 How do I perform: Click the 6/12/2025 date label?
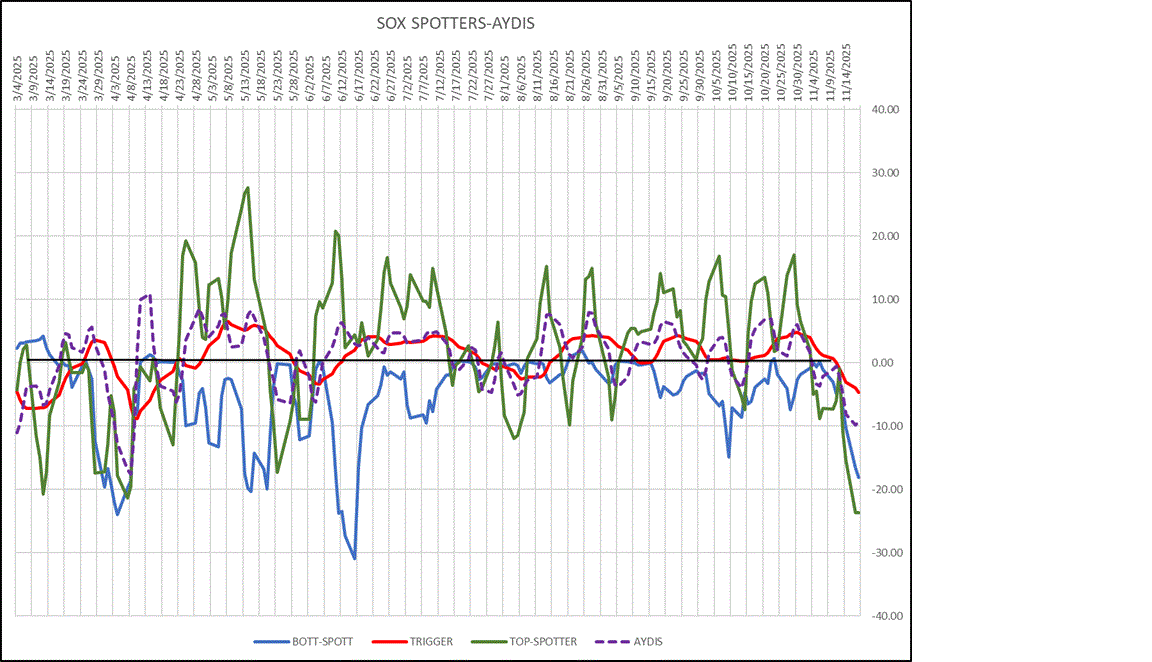(x=343, y=76)
